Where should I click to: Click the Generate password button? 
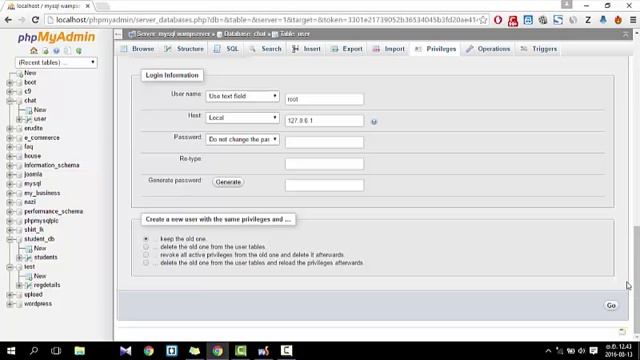pos(228,182)
